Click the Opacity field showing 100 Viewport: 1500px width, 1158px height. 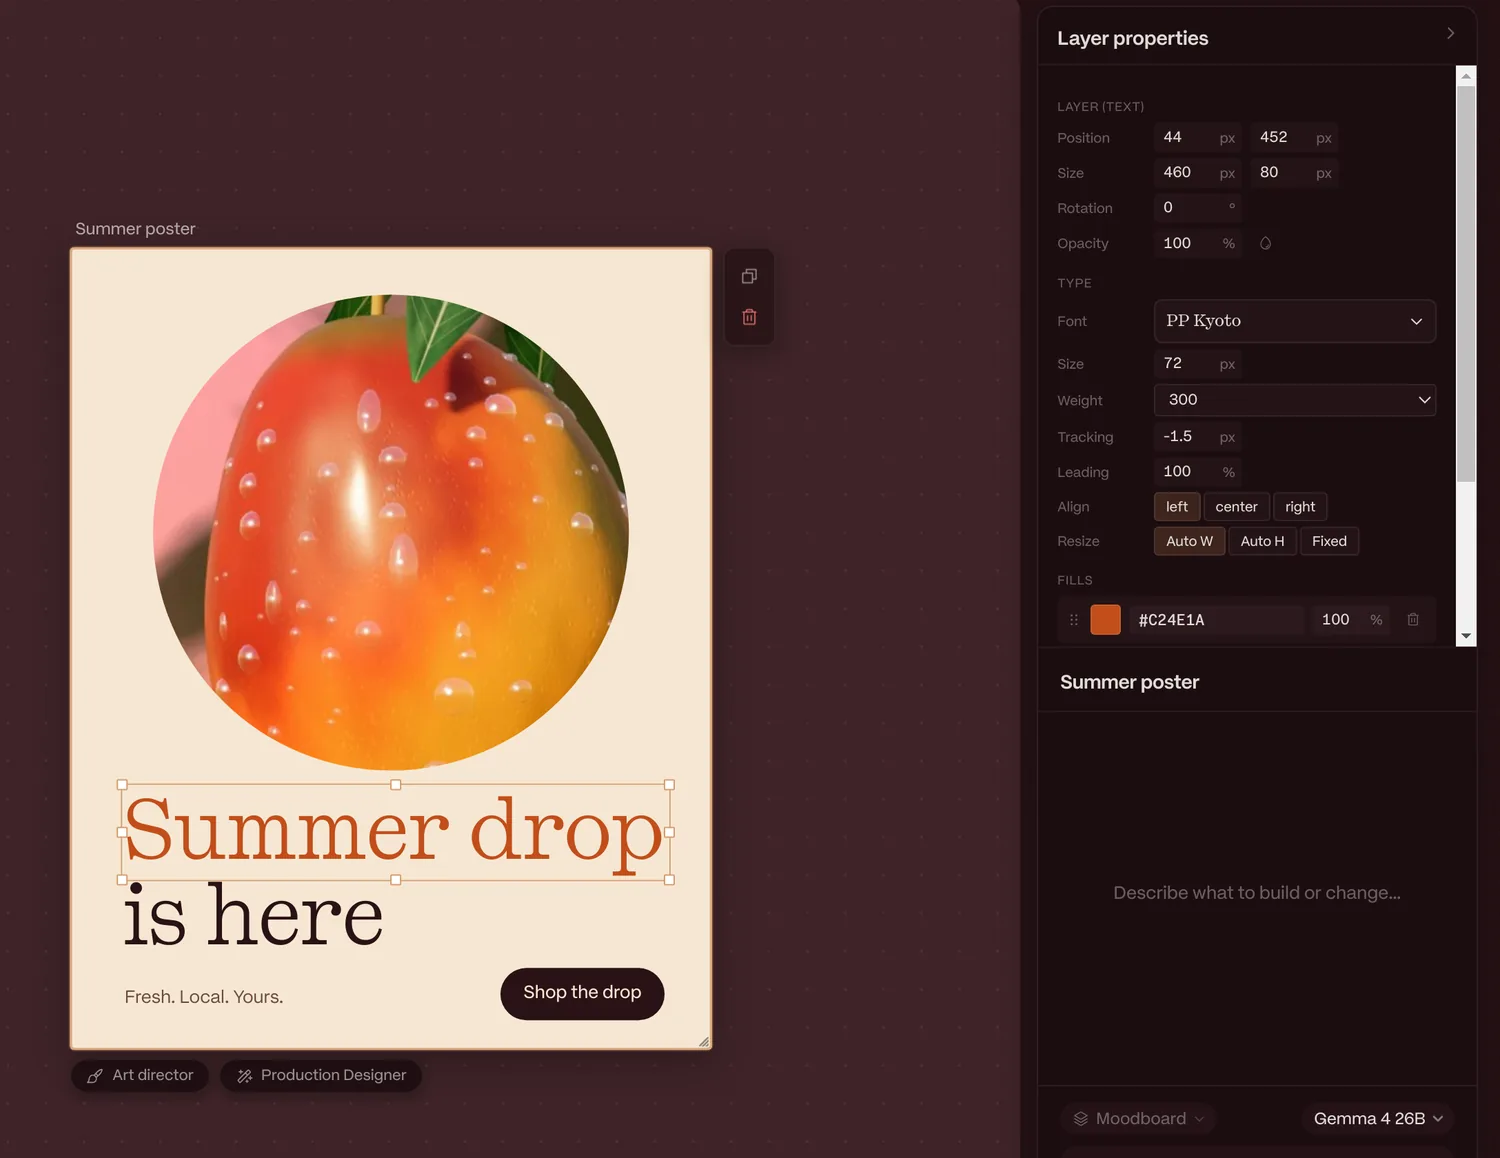click(x=1197, y=243)
